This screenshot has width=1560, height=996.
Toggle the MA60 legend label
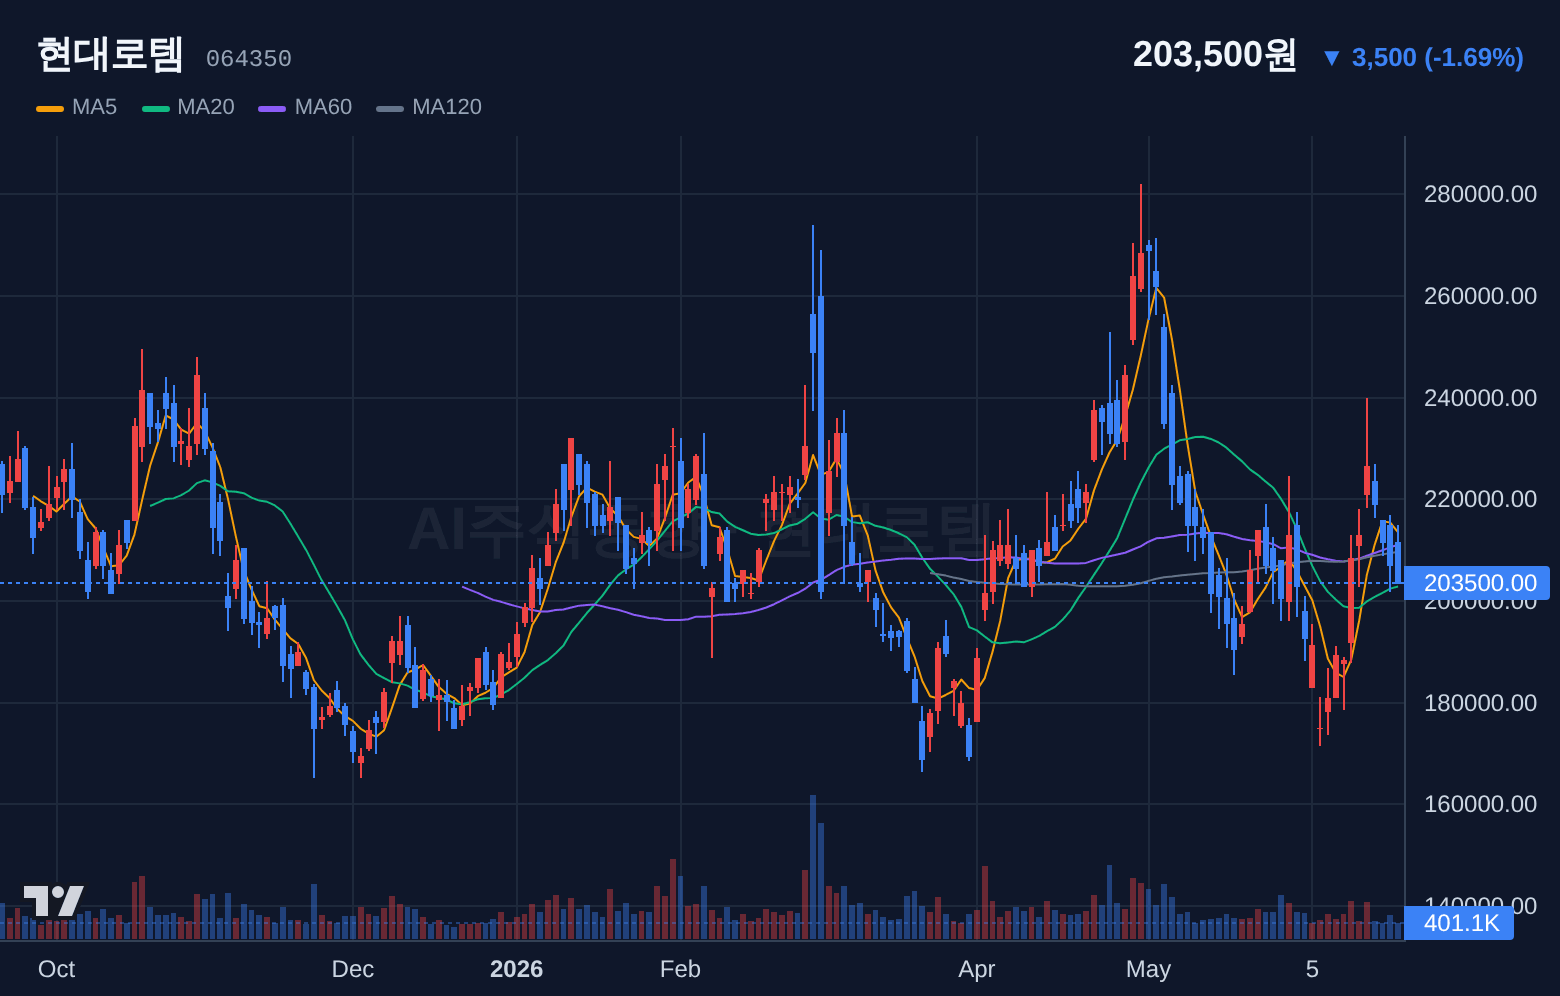click(x=323, y=107)
